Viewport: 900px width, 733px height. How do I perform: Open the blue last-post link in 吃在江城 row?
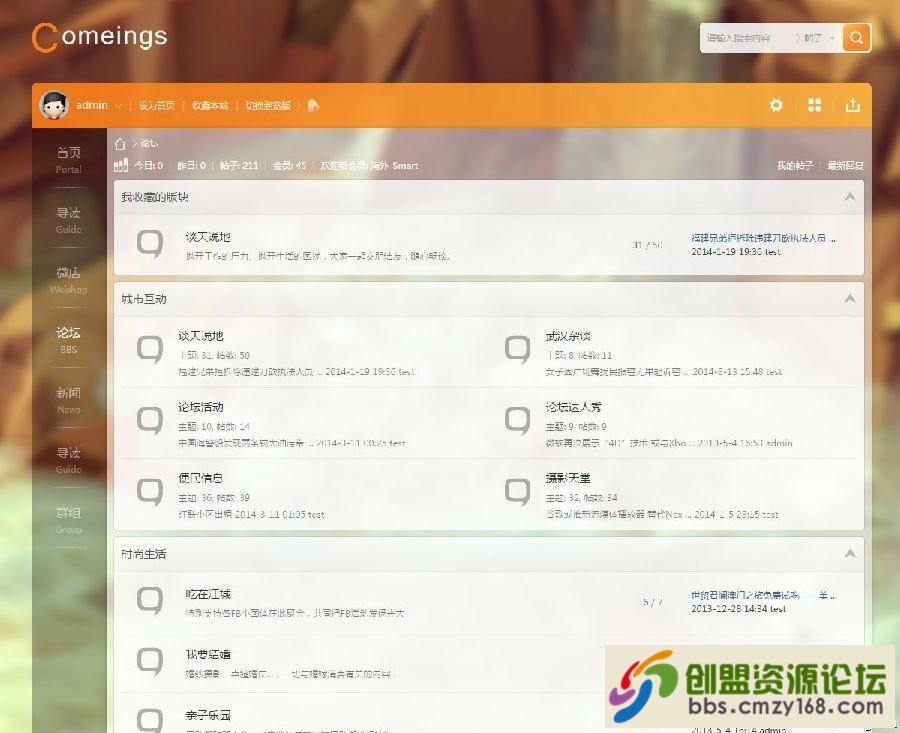763,595
